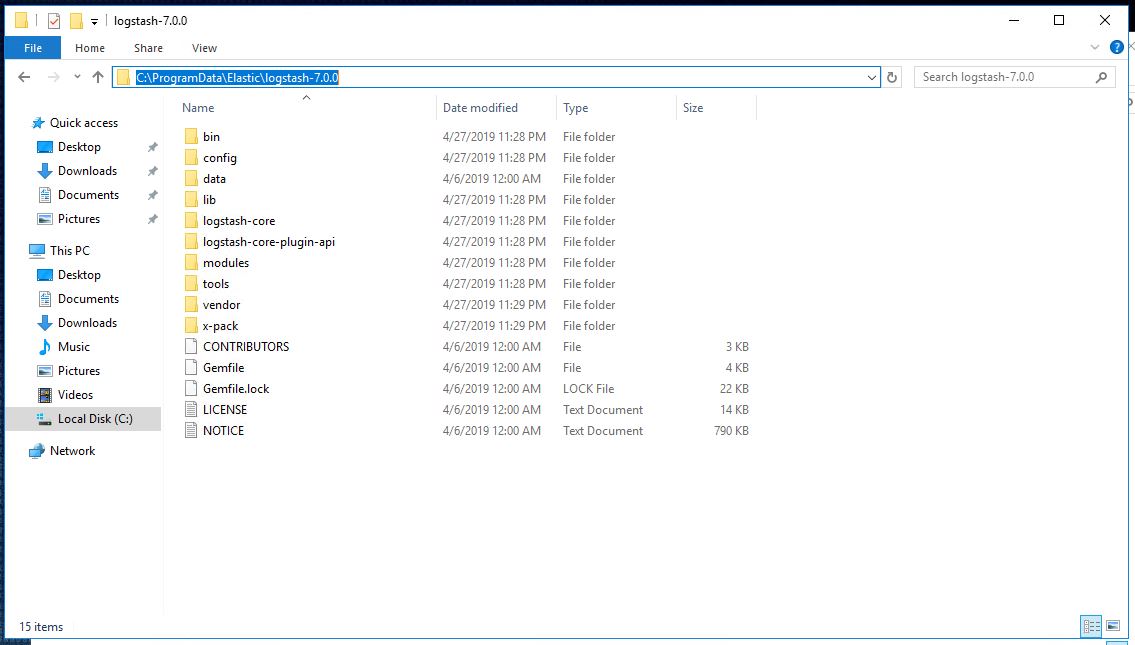The height and width of the screenshot is (645, 1135).
Task: Select Documents under This PC
Action: coord(88,299)
